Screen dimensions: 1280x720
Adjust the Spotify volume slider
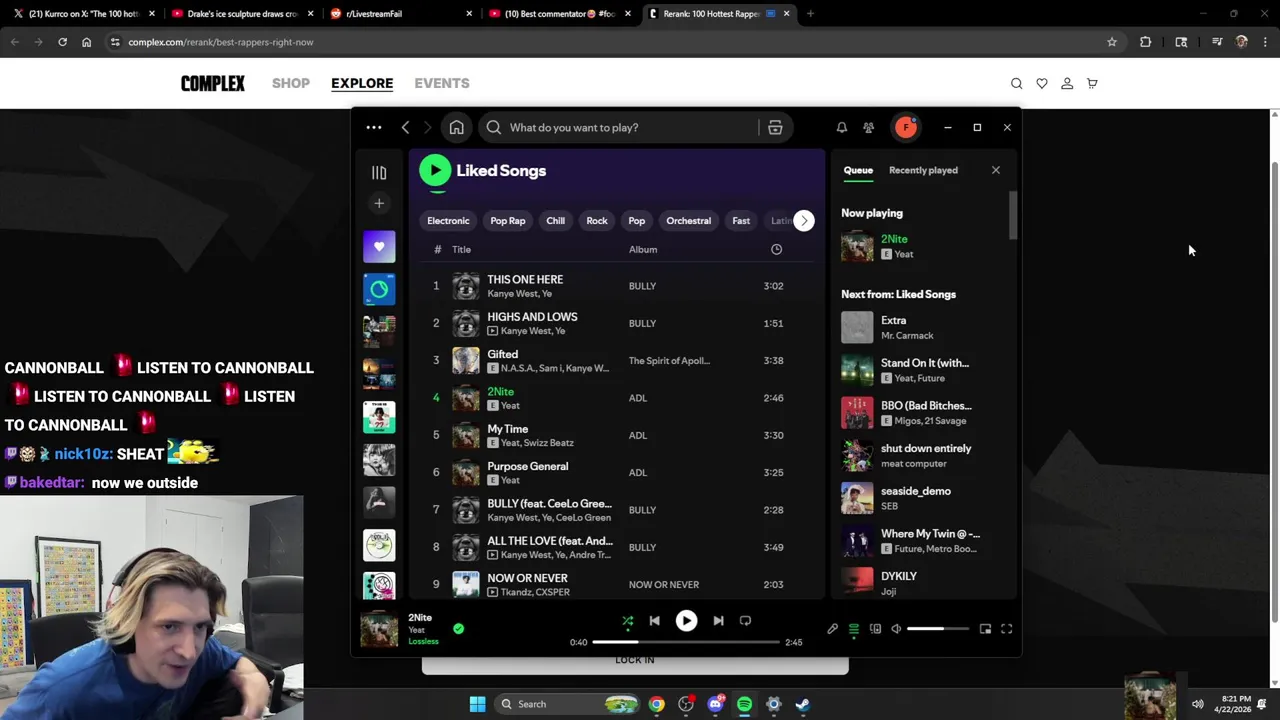pyautogui.click(x=938, y=629)
